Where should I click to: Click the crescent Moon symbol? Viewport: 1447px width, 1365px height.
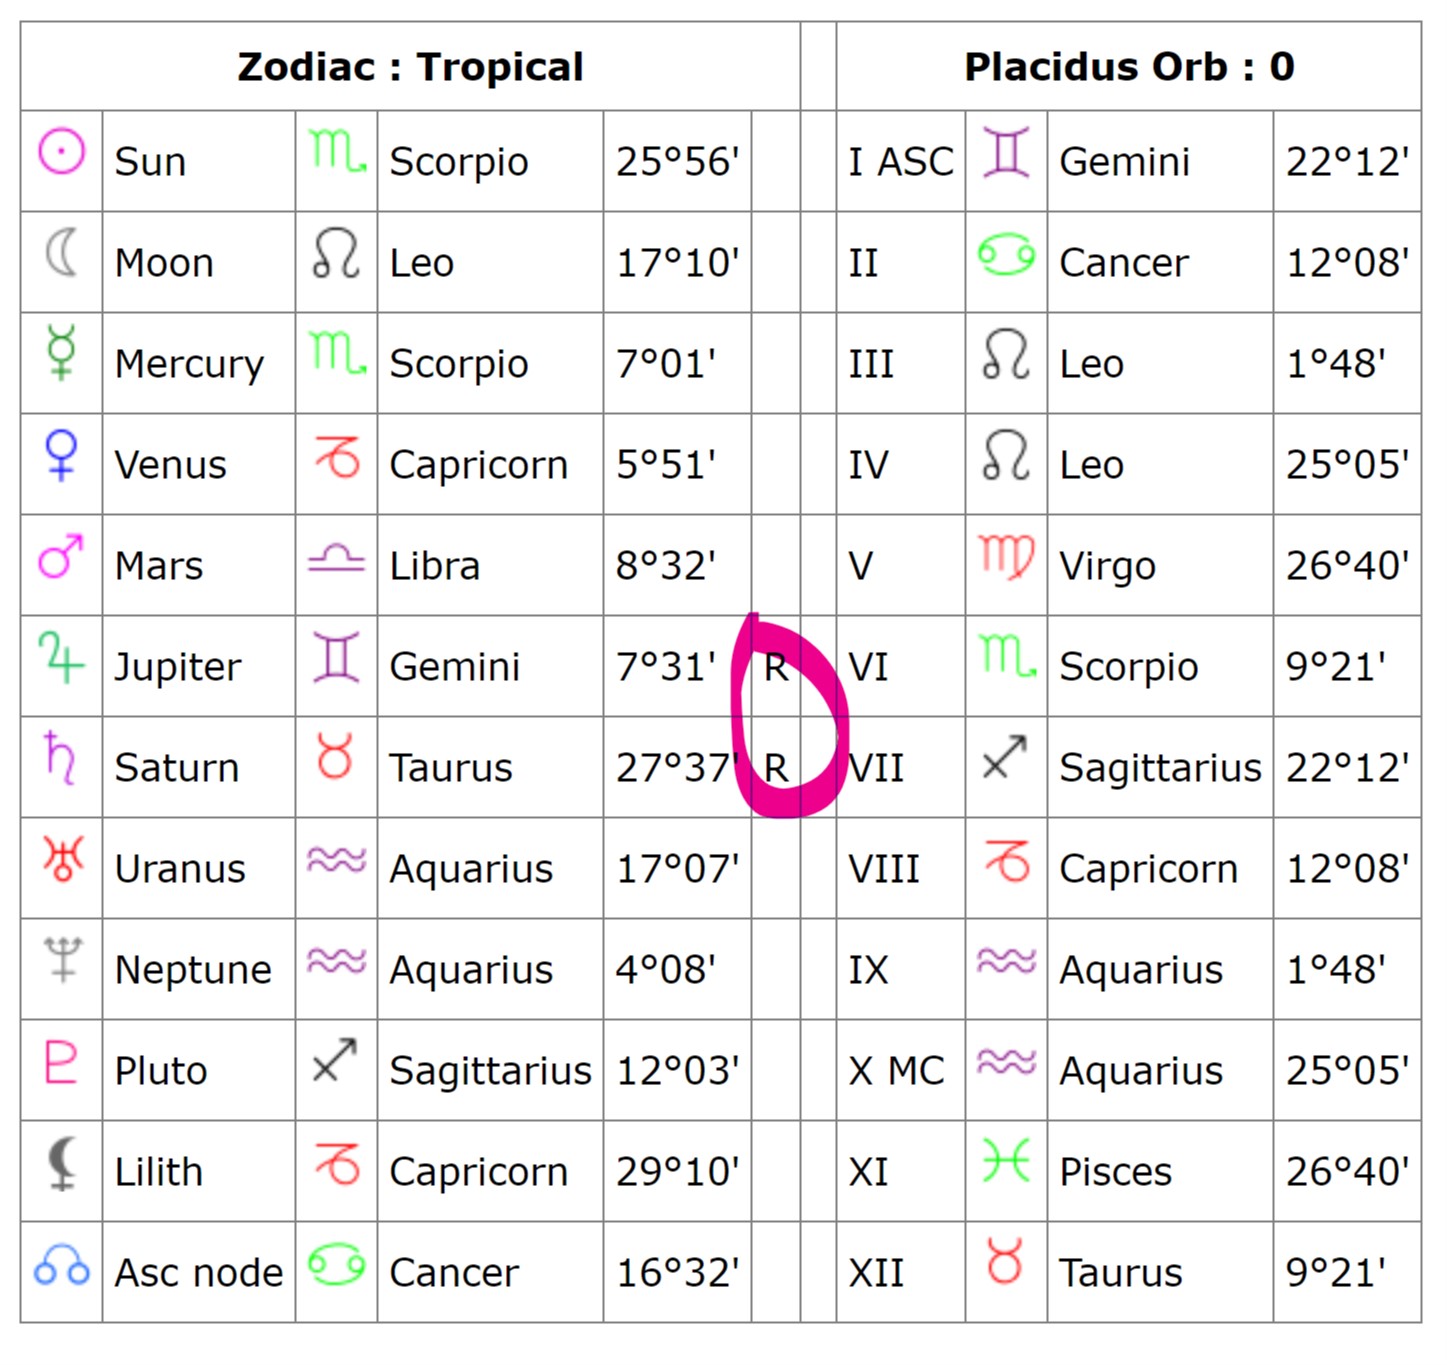click(61, 253)
